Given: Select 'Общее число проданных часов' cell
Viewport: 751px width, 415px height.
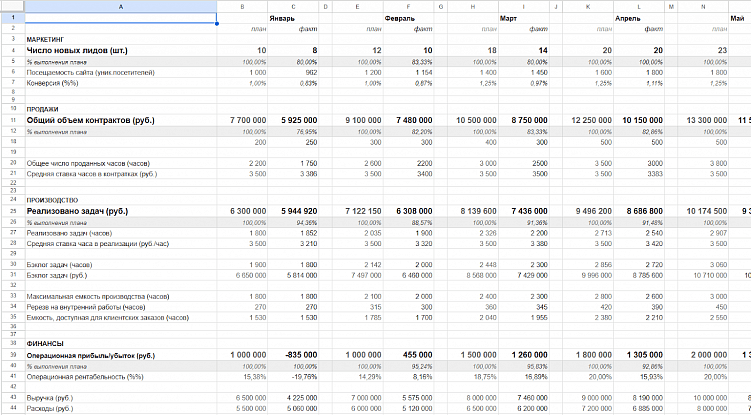Looking at the screenshot, I should 121,163.
